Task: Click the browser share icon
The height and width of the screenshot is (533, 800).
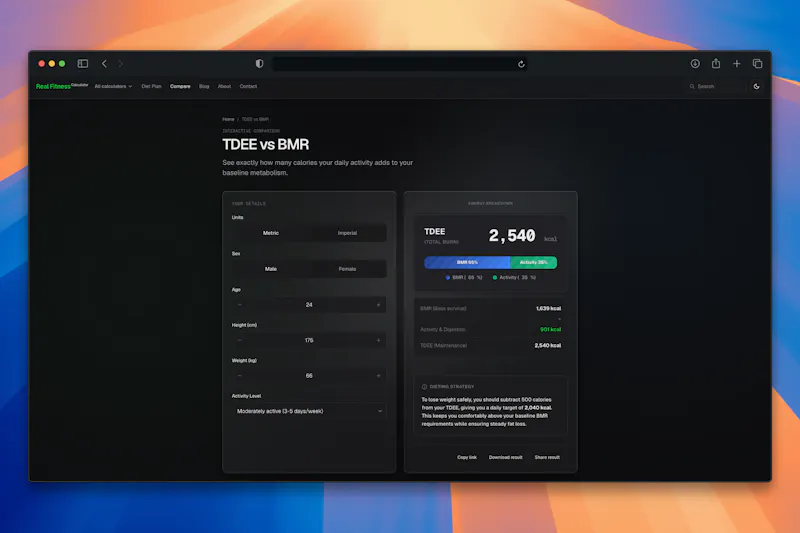Action: 716,63
